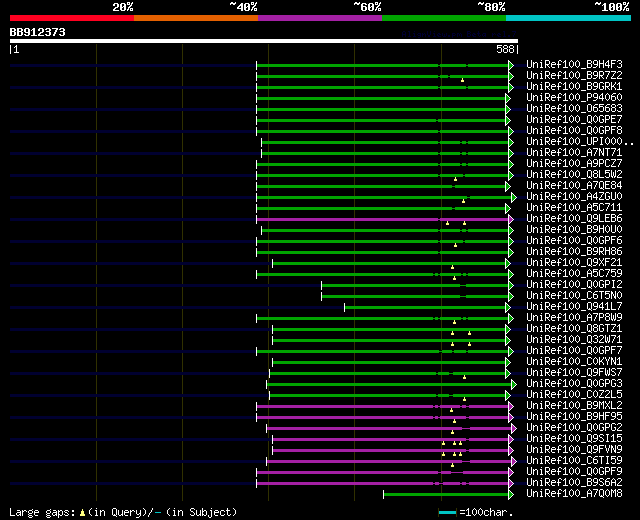
Task: Click the UniRef100_Q0GPF8 label
Action: pyautogui.click(x=574, y=131)
